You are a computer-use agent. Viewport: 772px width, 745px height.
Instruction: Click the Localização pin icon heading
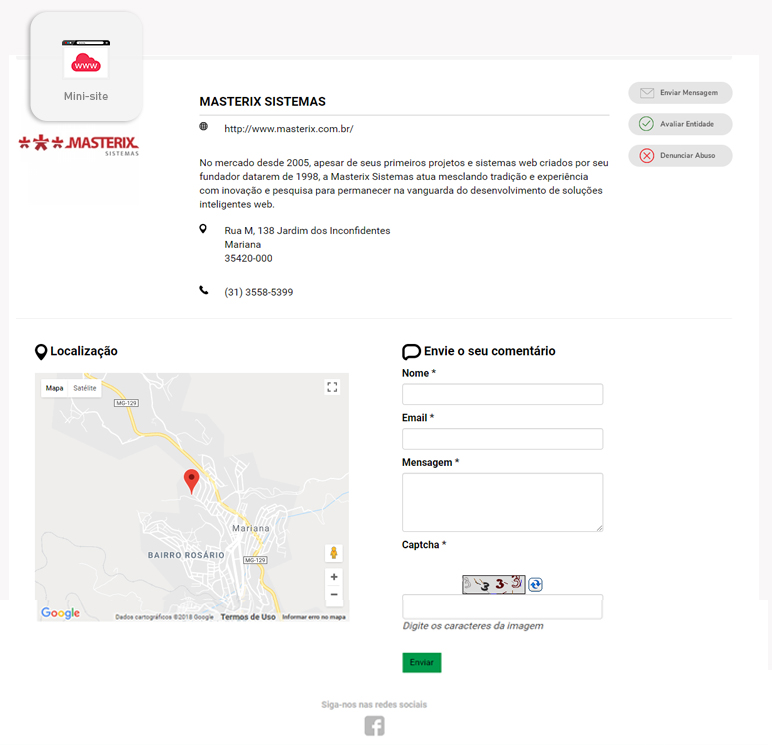(41, 352)
